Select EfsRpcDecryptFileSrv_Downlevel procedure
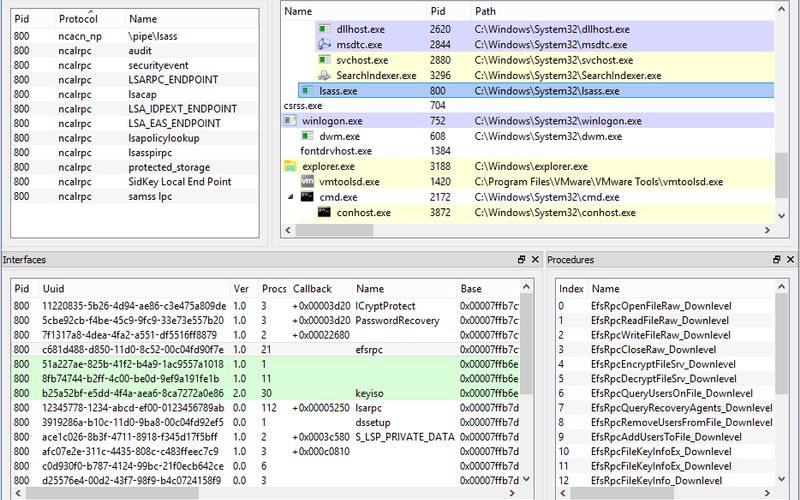800x500 pixels. click(665, 379)
